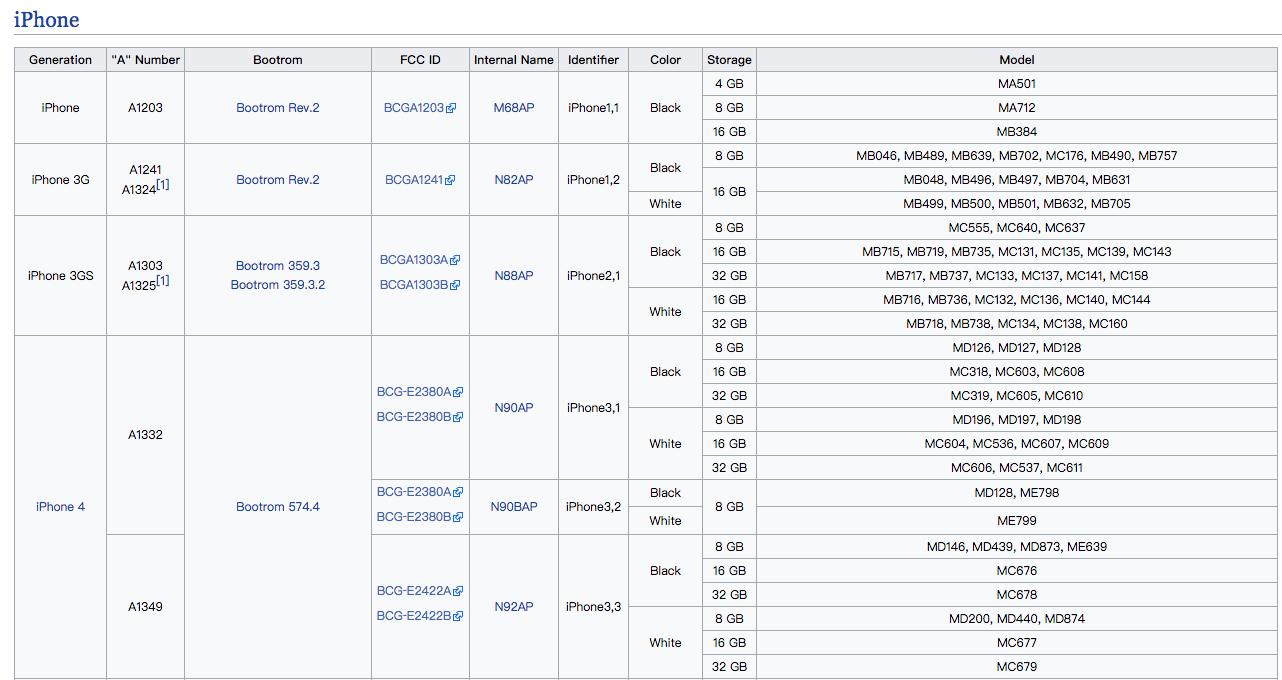Click the iPhone section heading

tap(46, 20)
